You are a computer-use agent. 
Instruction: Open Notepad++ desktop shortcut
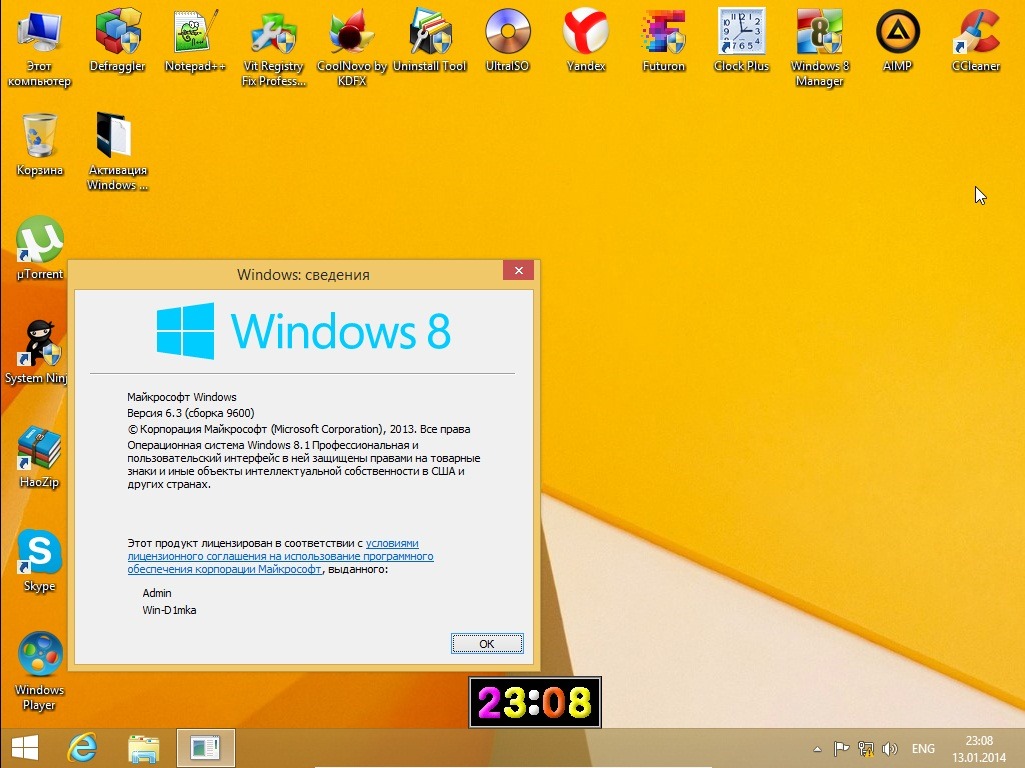click(195, 39)
